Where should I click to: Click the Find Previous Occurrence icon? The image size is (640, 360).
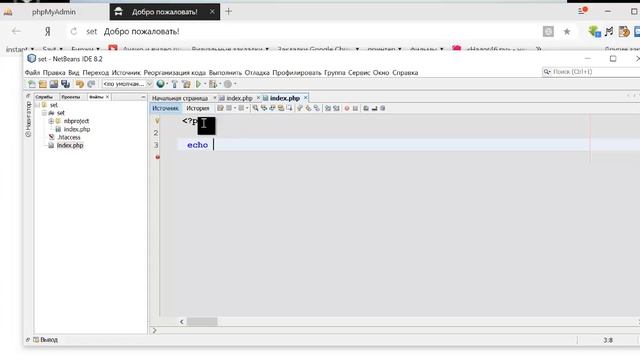pyautogui.click(x=264, y=108)
